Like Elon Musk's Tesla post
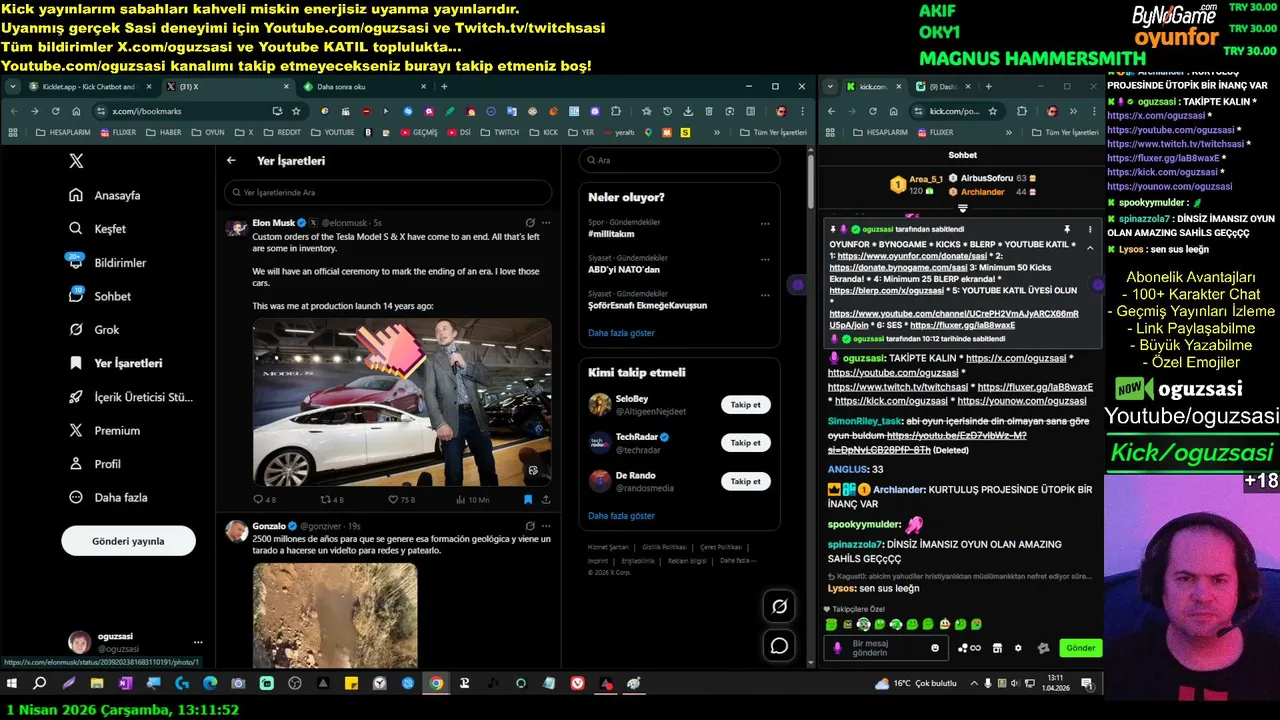Screen dimensions: 1280x720 (393, 499)
